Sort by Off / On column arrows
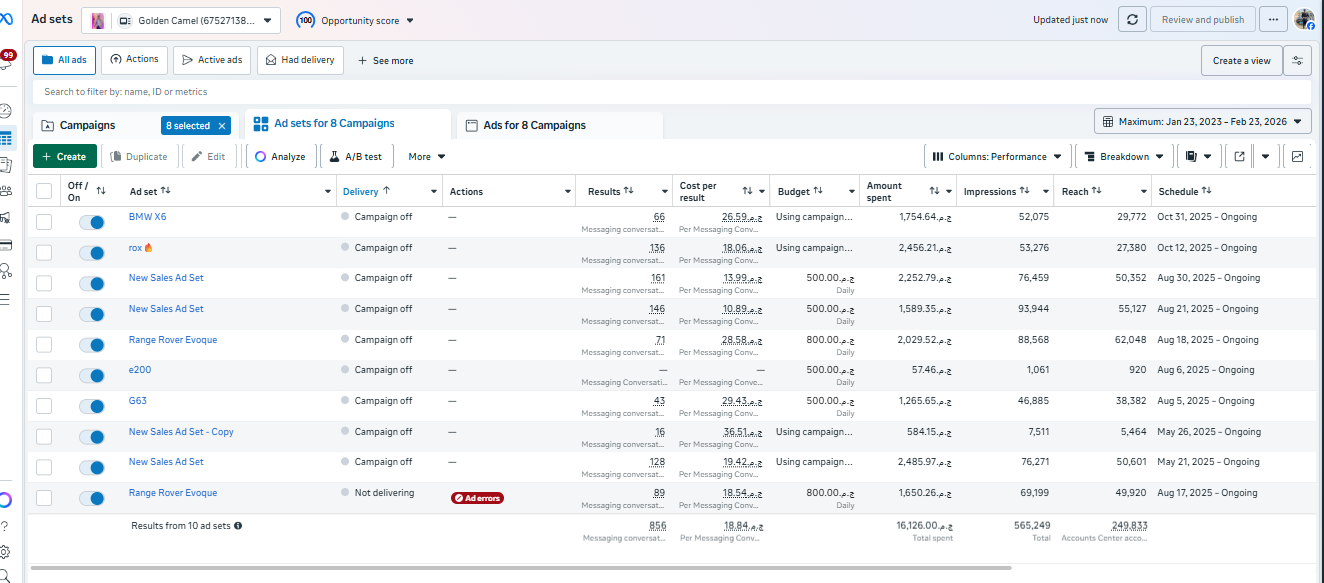 click(100, 191)
